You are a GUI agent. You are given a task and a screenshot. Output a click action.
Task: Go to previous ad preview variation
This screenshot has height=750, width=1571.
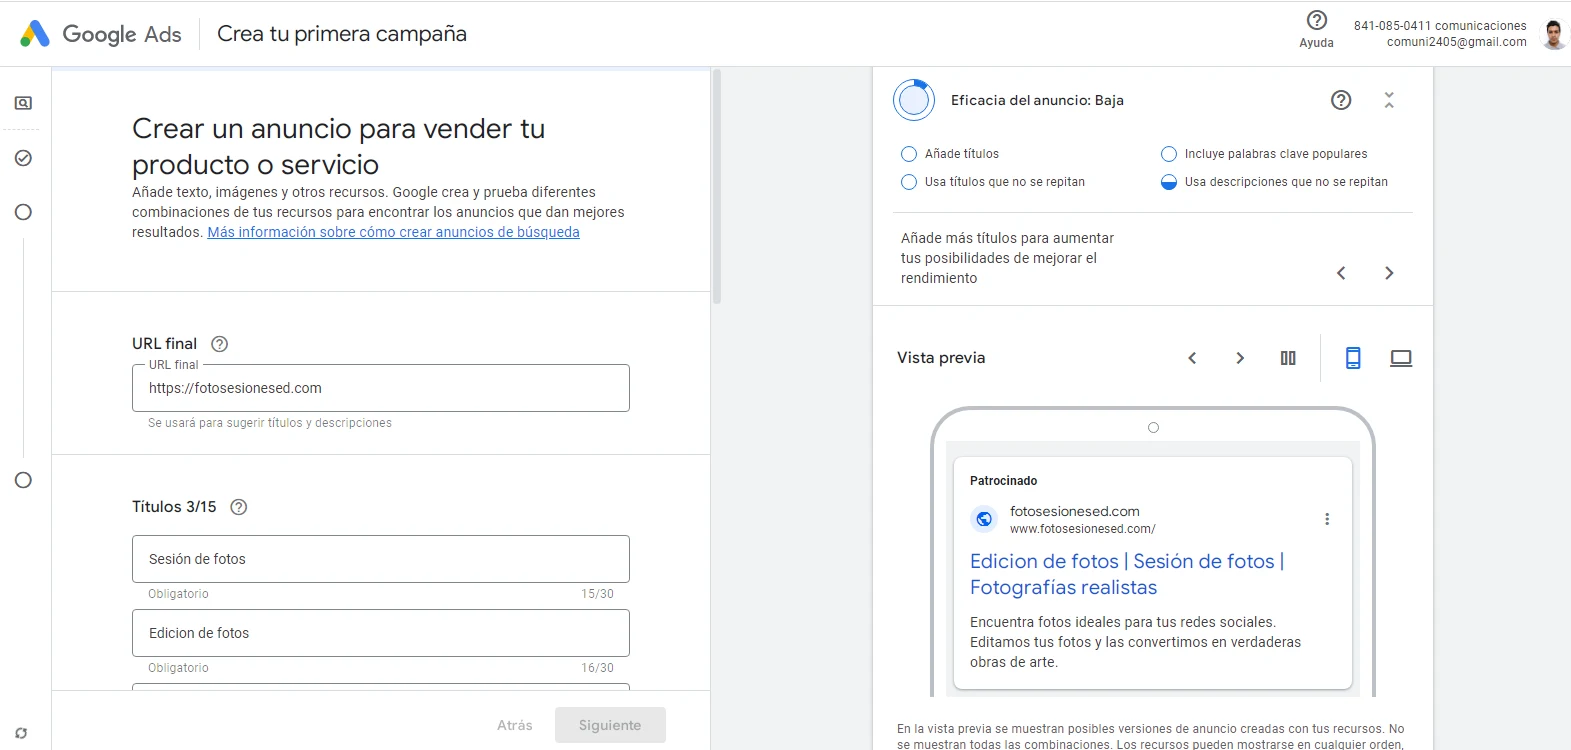(x=1192, y=358)
